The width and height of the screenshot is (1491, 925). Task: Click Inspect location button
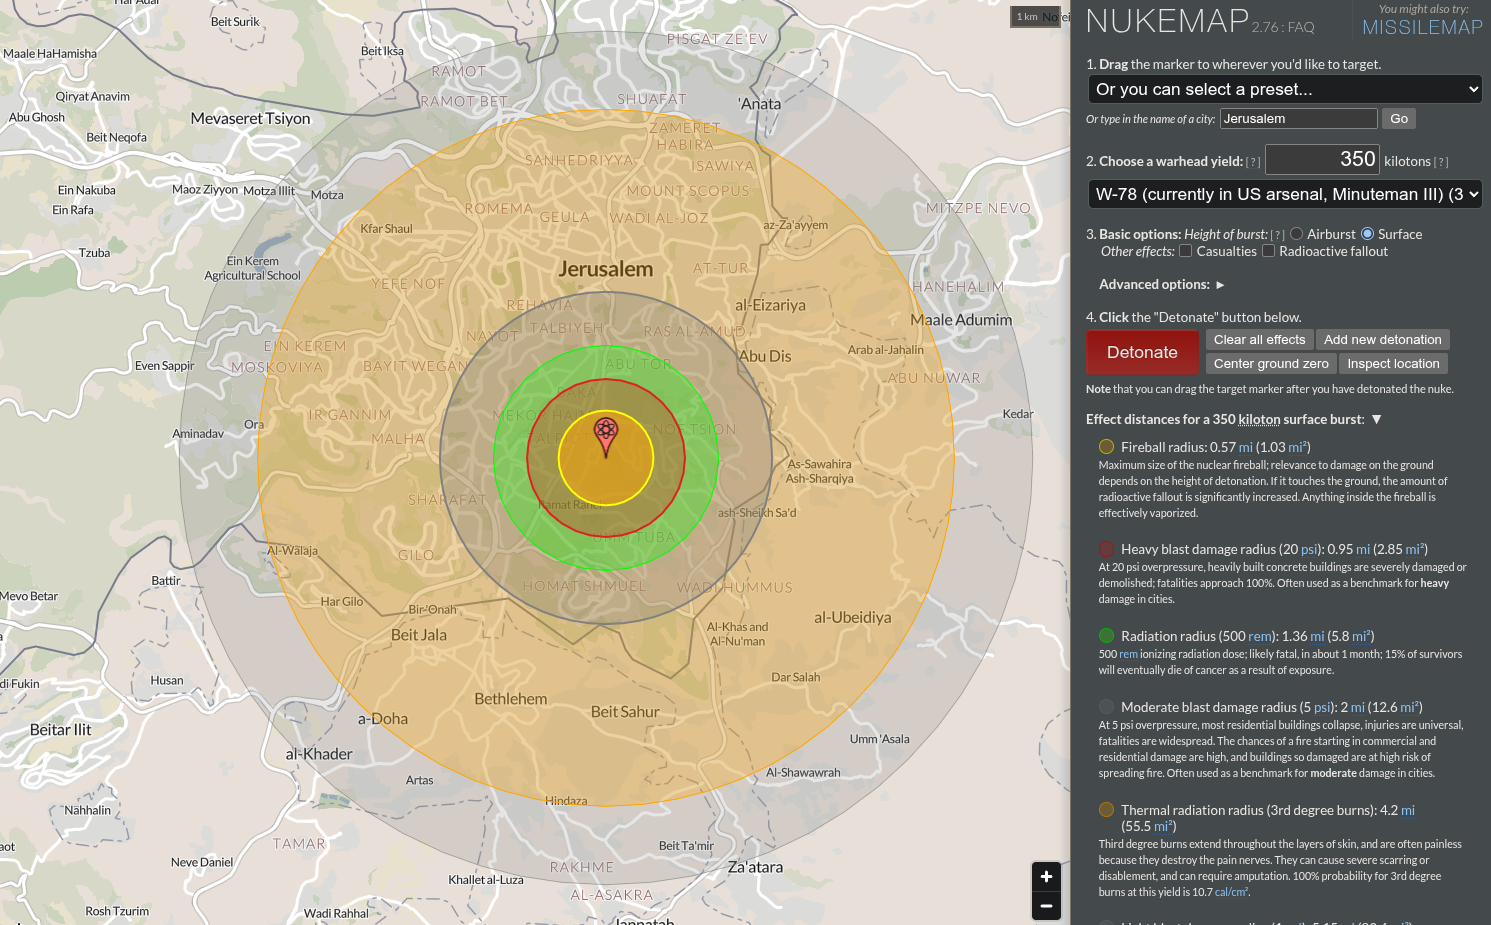pyautogui.click(x=1393, y=364)
